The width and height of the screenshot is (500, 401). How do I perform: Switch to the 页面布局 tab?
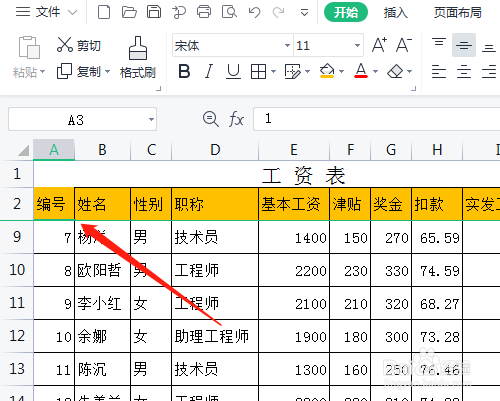tap(458, 13)
